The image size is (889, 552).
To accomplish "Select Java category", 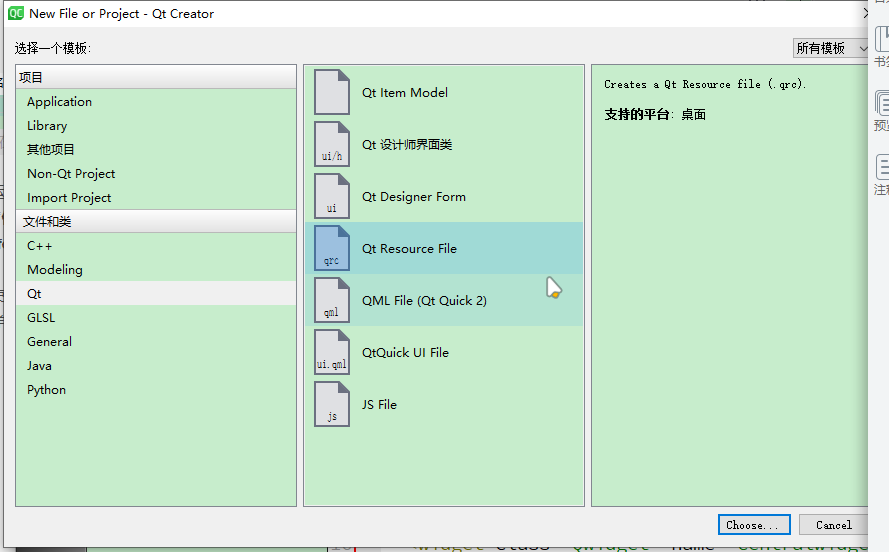I will coord(156,366).
